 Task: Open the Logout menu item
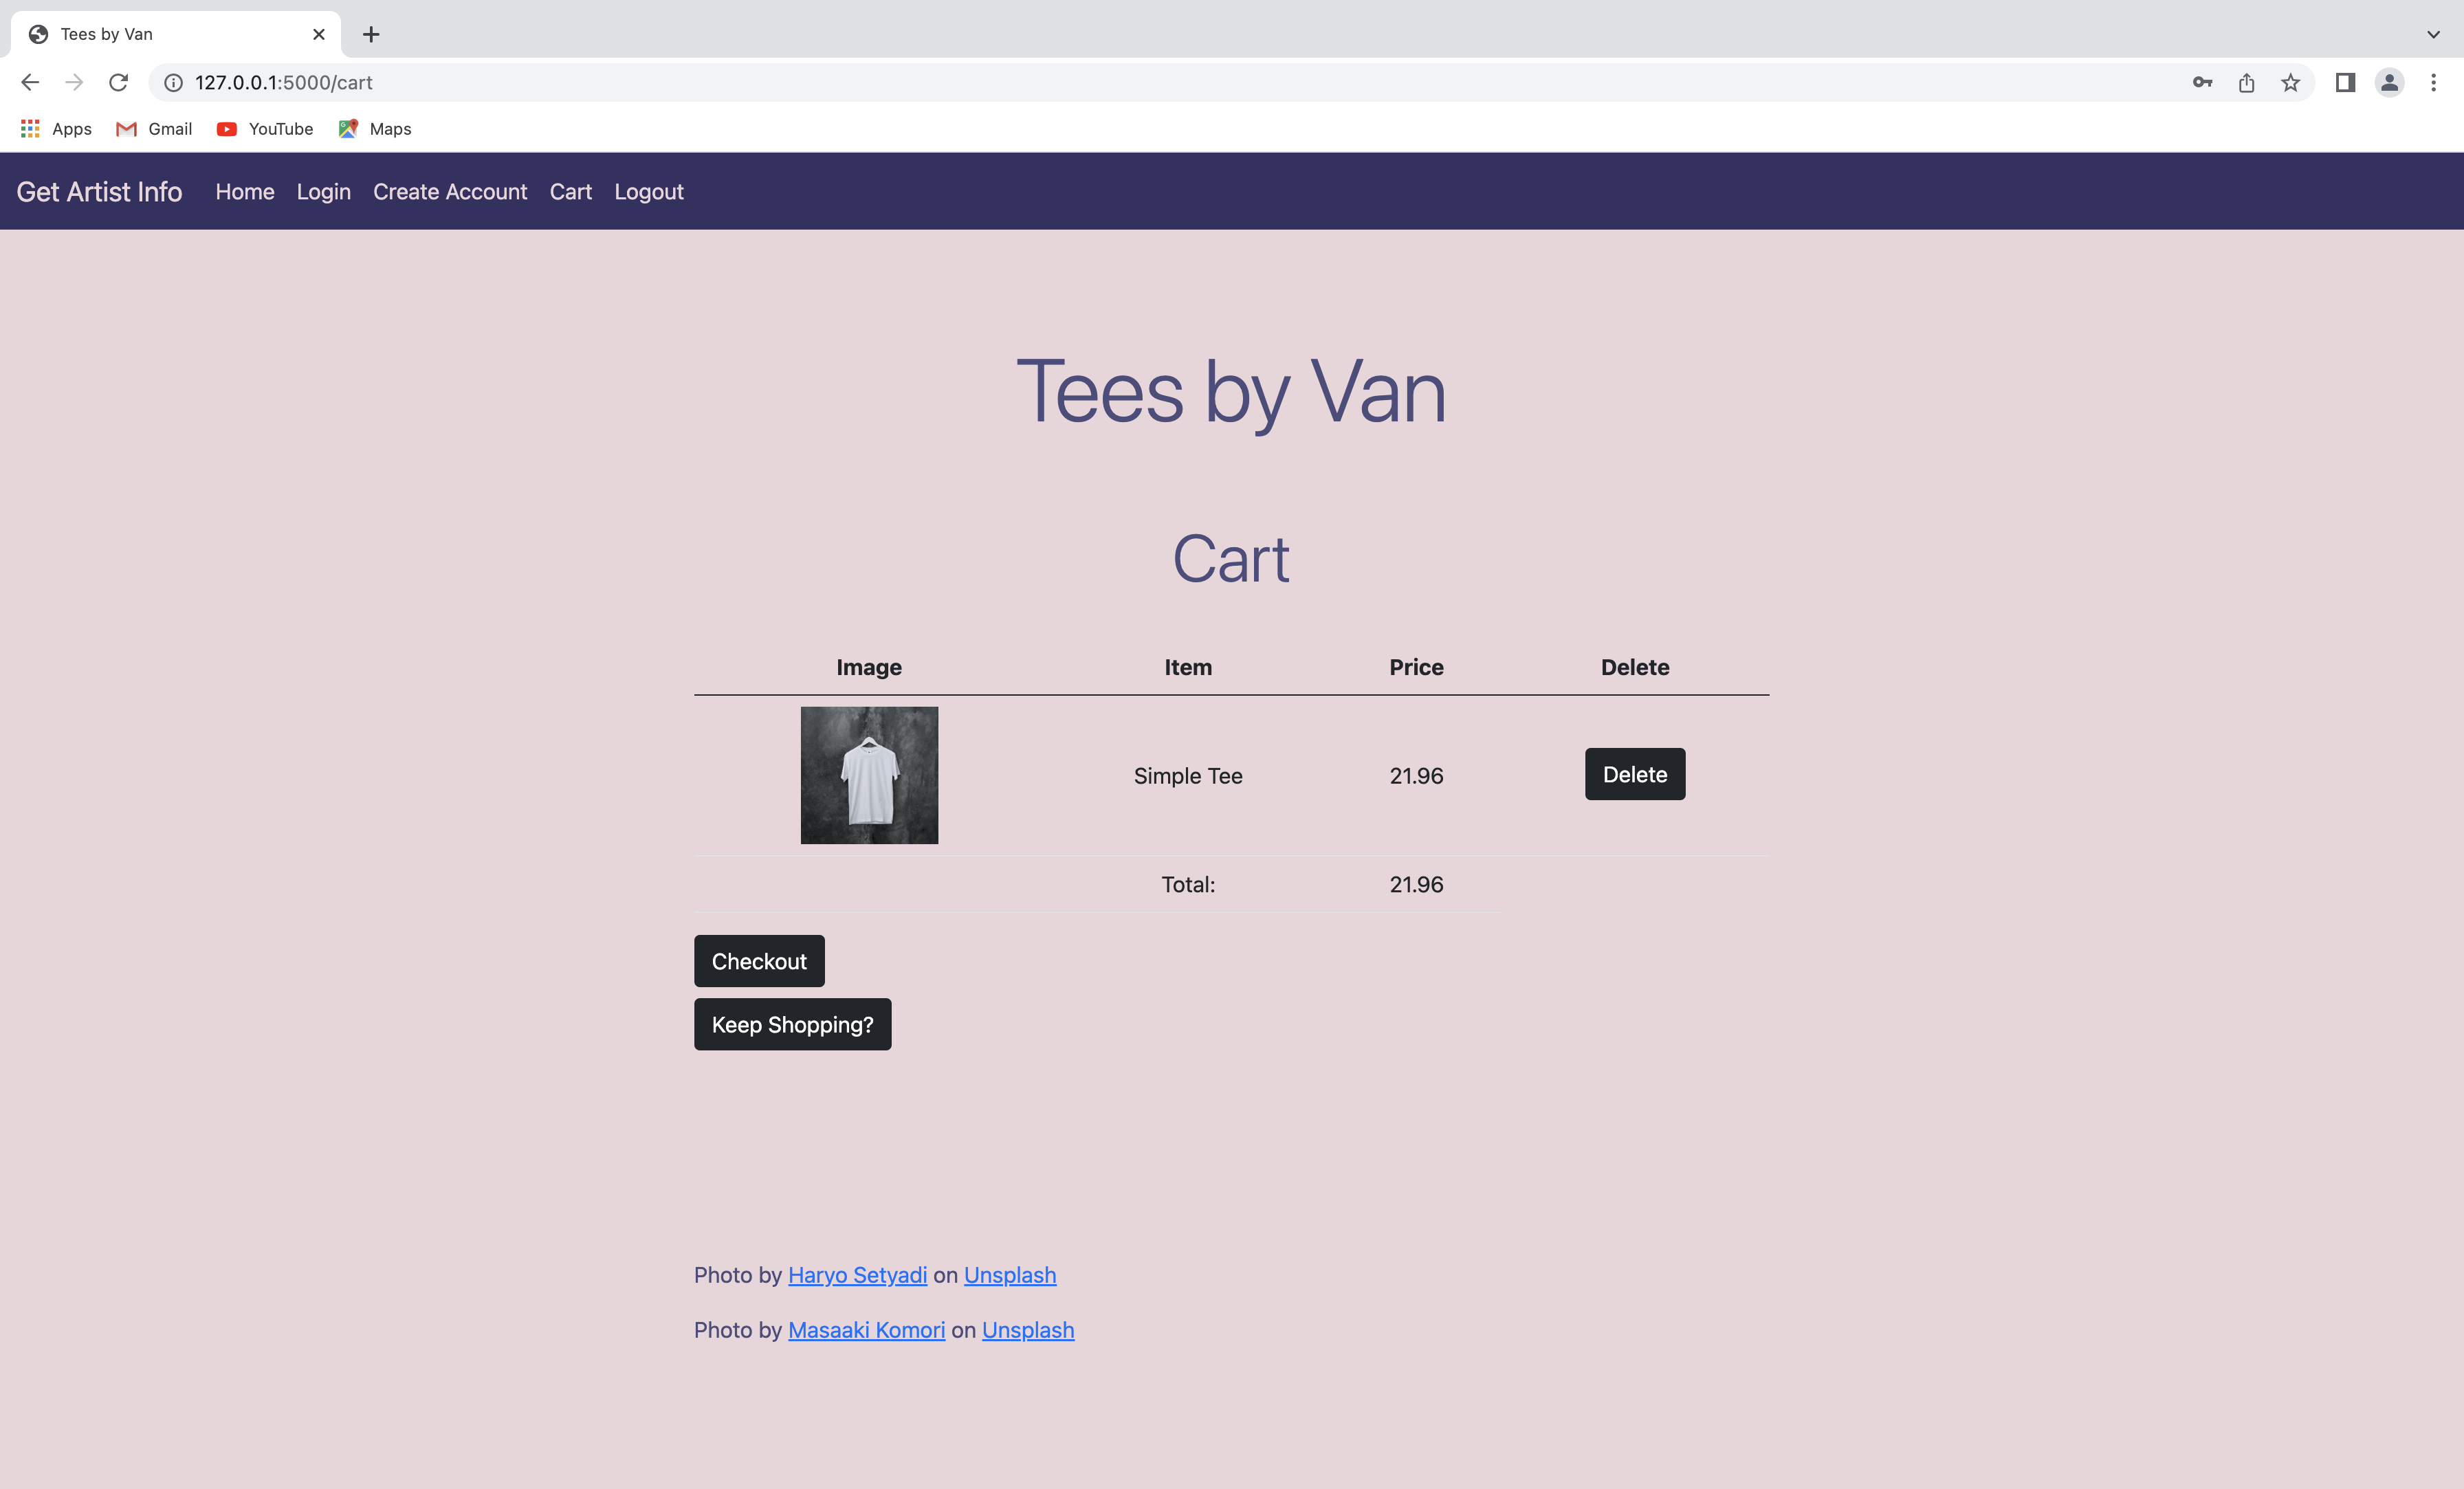649,191
